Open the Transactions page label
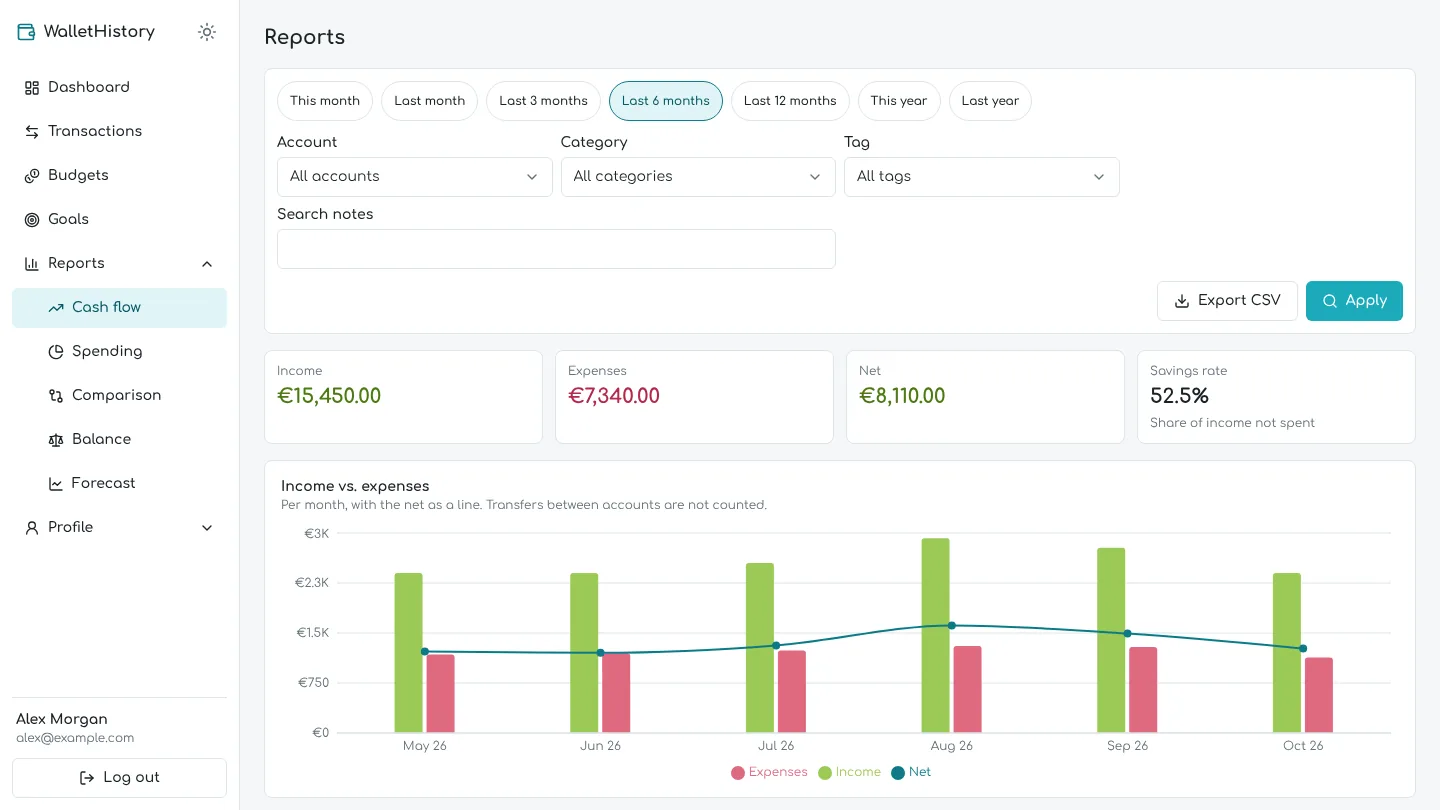This screenshot has width=1440, height=810. pos(95,132)
